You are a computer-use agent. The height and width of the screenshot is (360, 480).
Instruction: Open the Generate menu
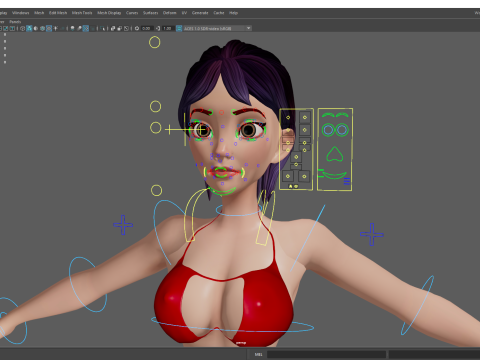point(200,13)
